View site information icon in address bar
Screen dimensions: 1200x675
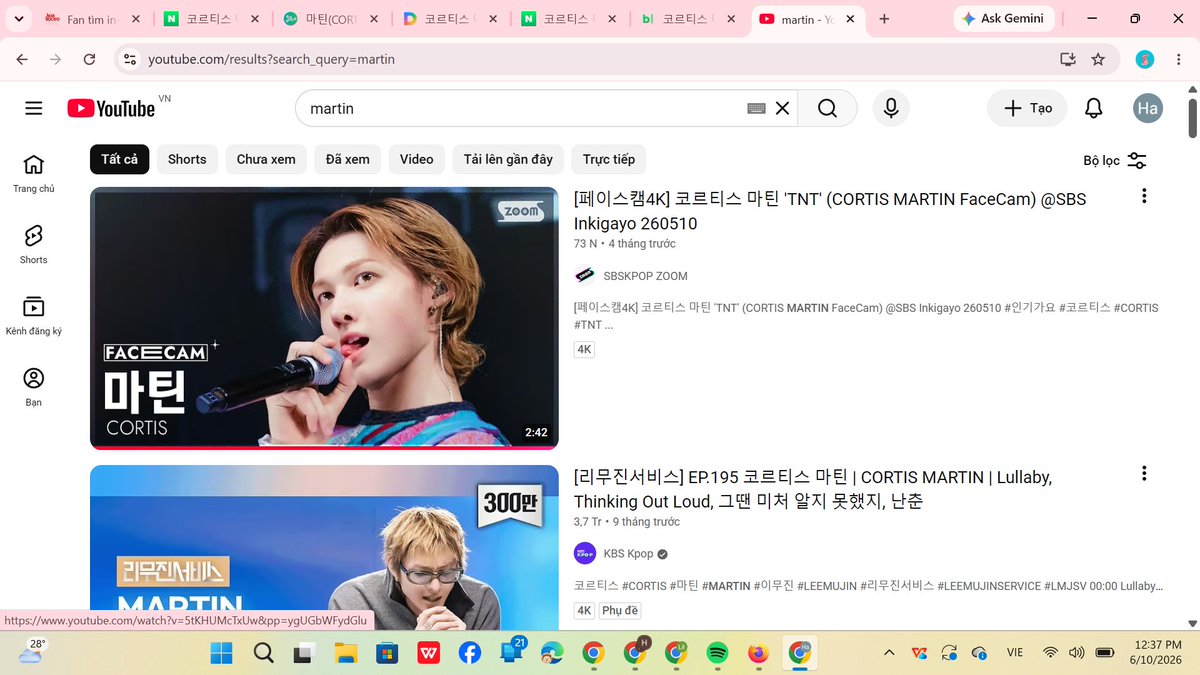pyautogui.click(x=129, y=59)
